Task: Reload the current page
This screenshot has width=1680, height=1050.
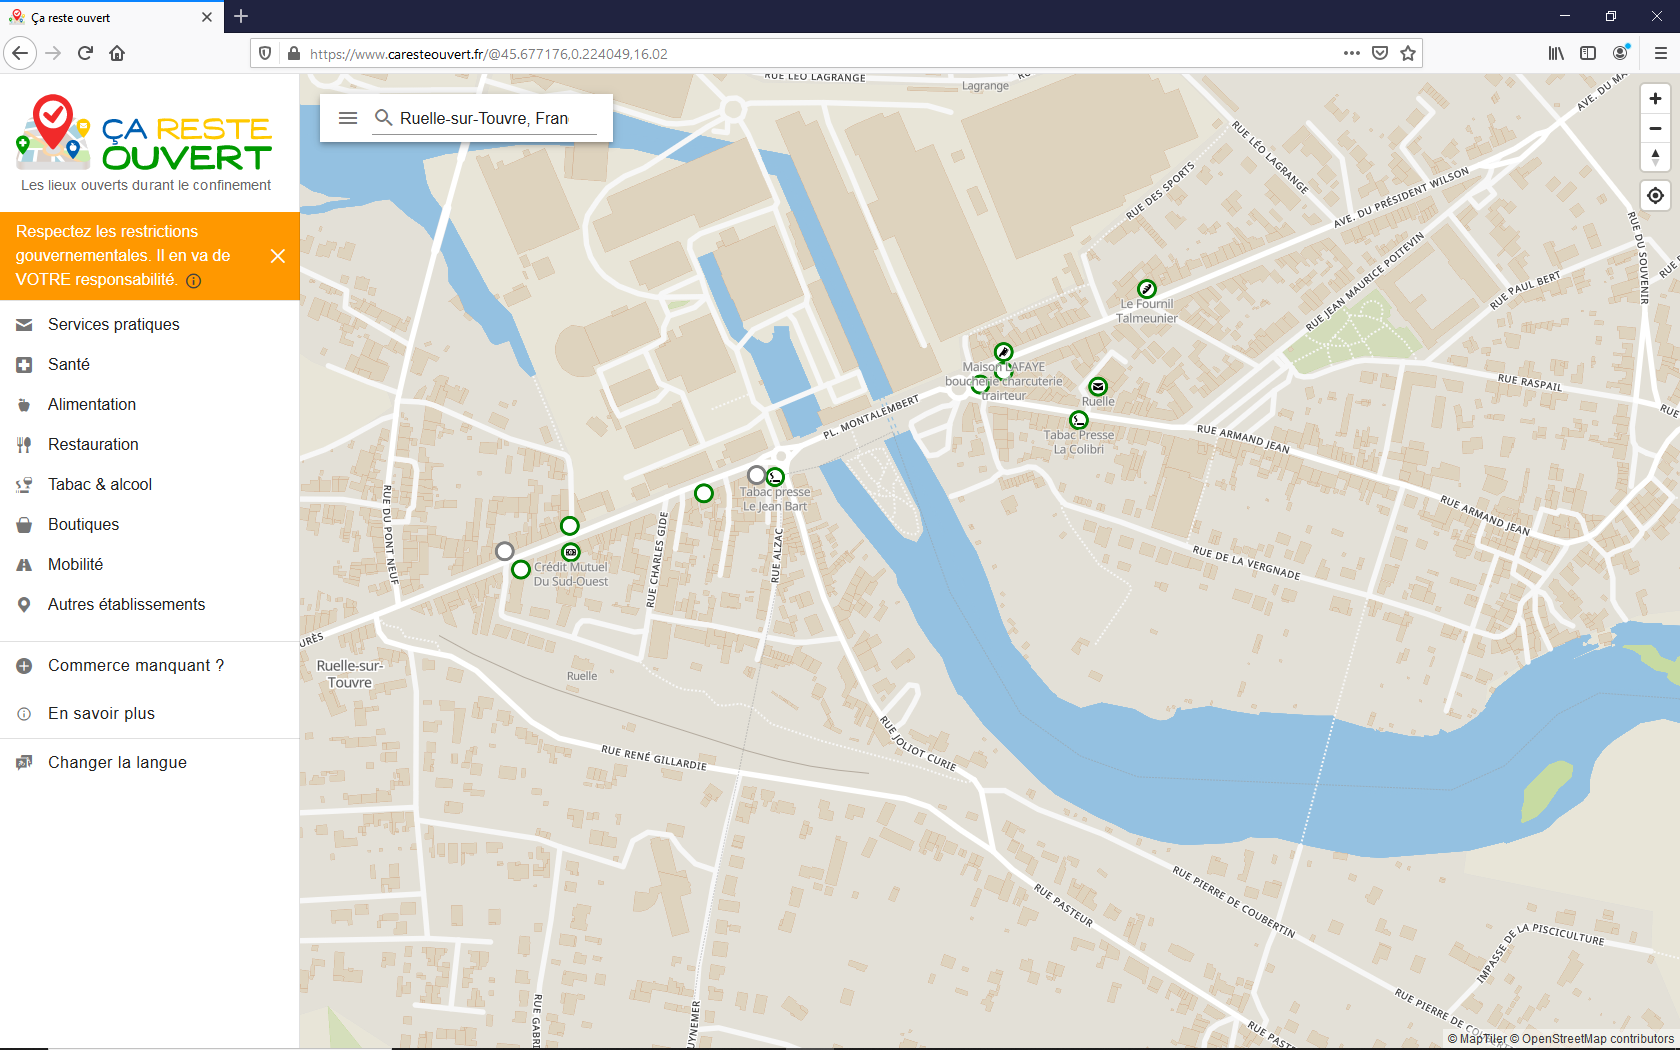Action: (x=85, y=53)
